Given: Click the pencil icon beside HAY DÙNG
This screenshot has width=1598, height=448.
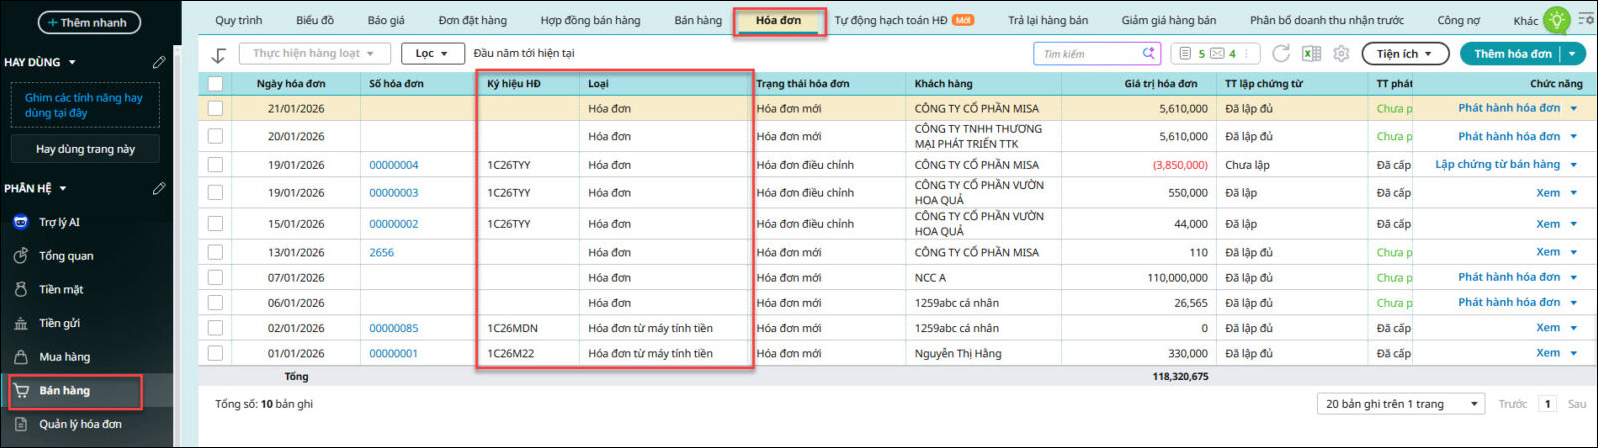Looking at the screenshot, I should tap(159, 62).
